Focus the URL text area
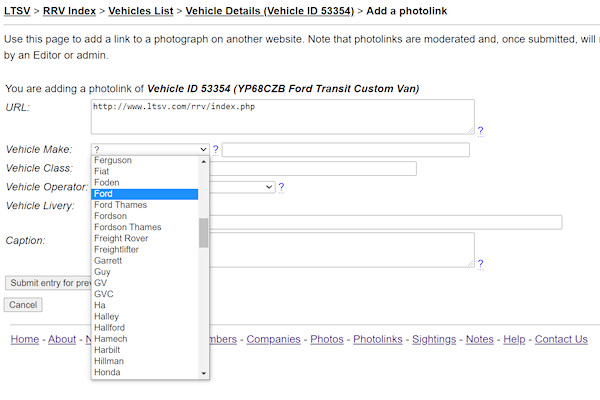 (282, 116)
